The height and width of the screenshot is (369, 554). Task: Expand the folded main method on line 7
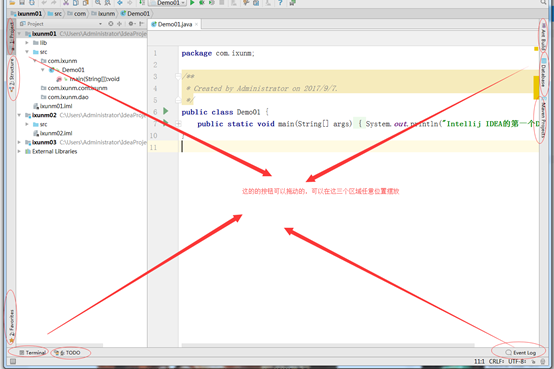[178, 124]
